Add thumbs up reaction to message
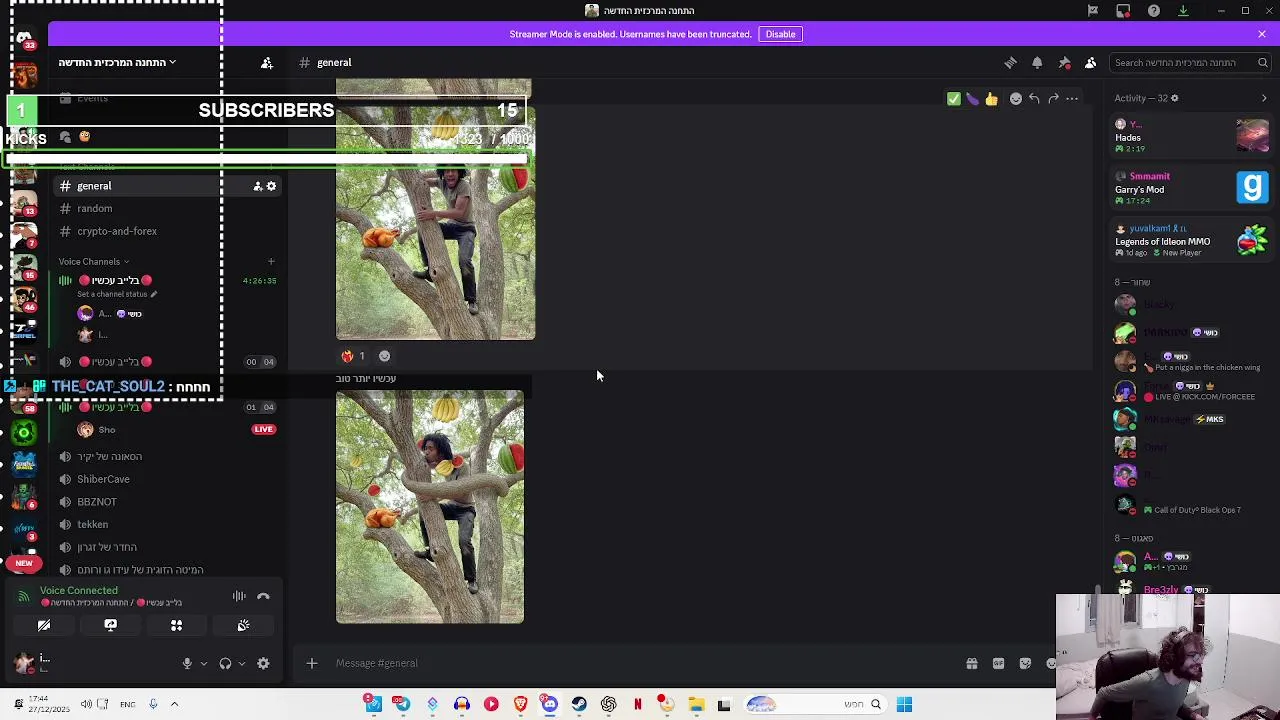 [x=991, y=99]
